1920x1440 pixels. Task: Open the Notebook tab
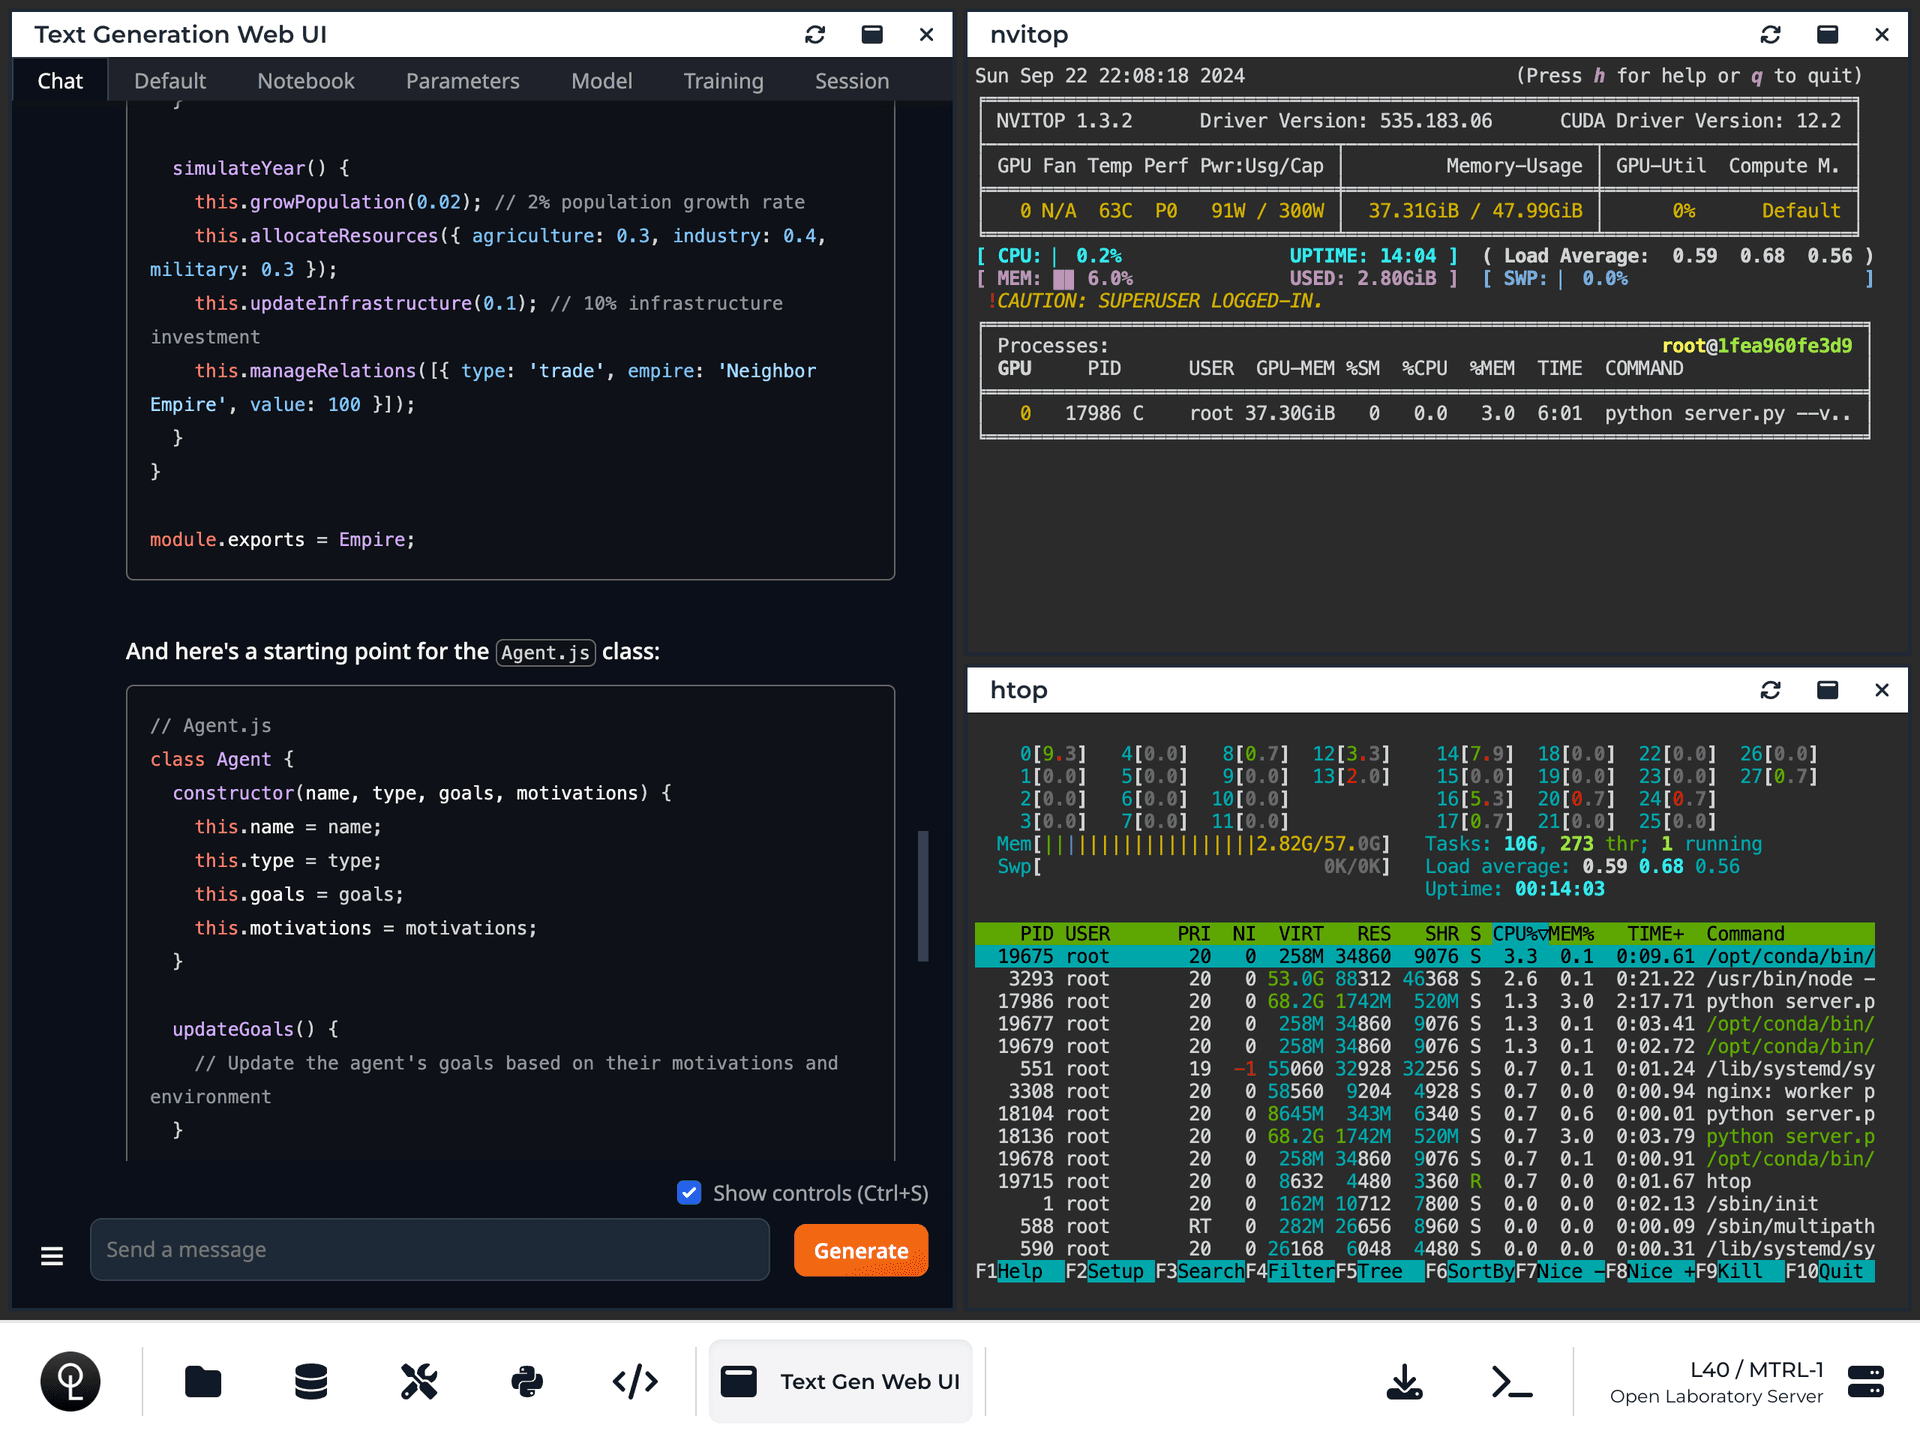tap(306, 81)
